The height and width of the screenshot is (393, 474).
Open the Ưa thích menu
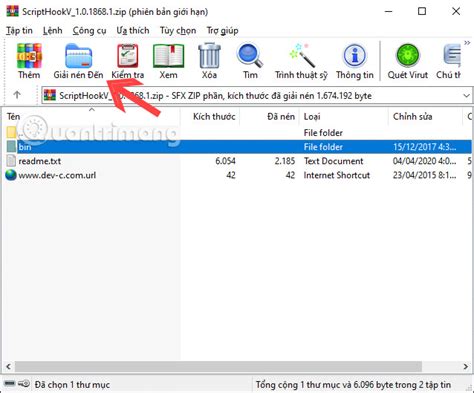click(133, 31)
